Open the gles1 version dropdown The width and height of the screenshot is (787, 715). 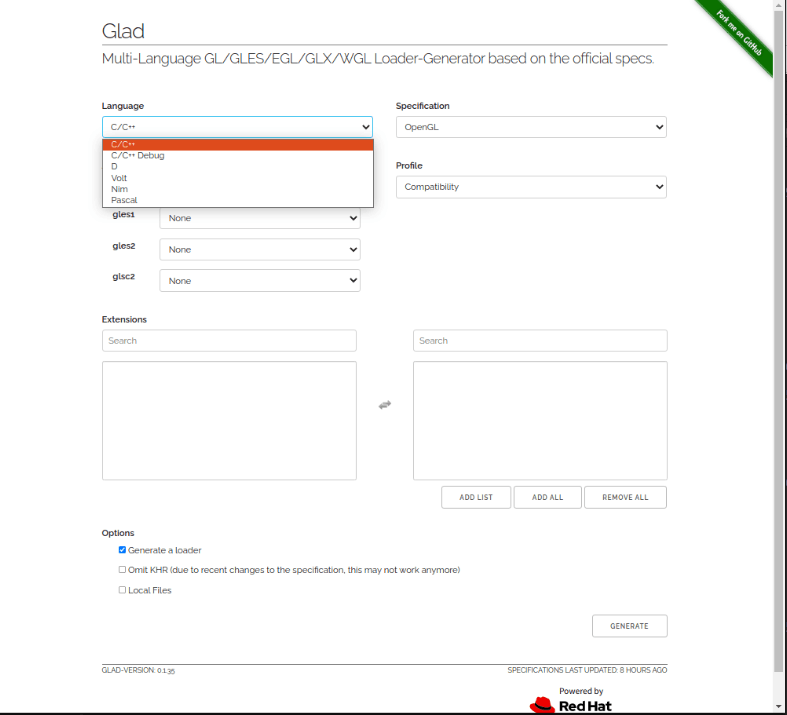260,218
